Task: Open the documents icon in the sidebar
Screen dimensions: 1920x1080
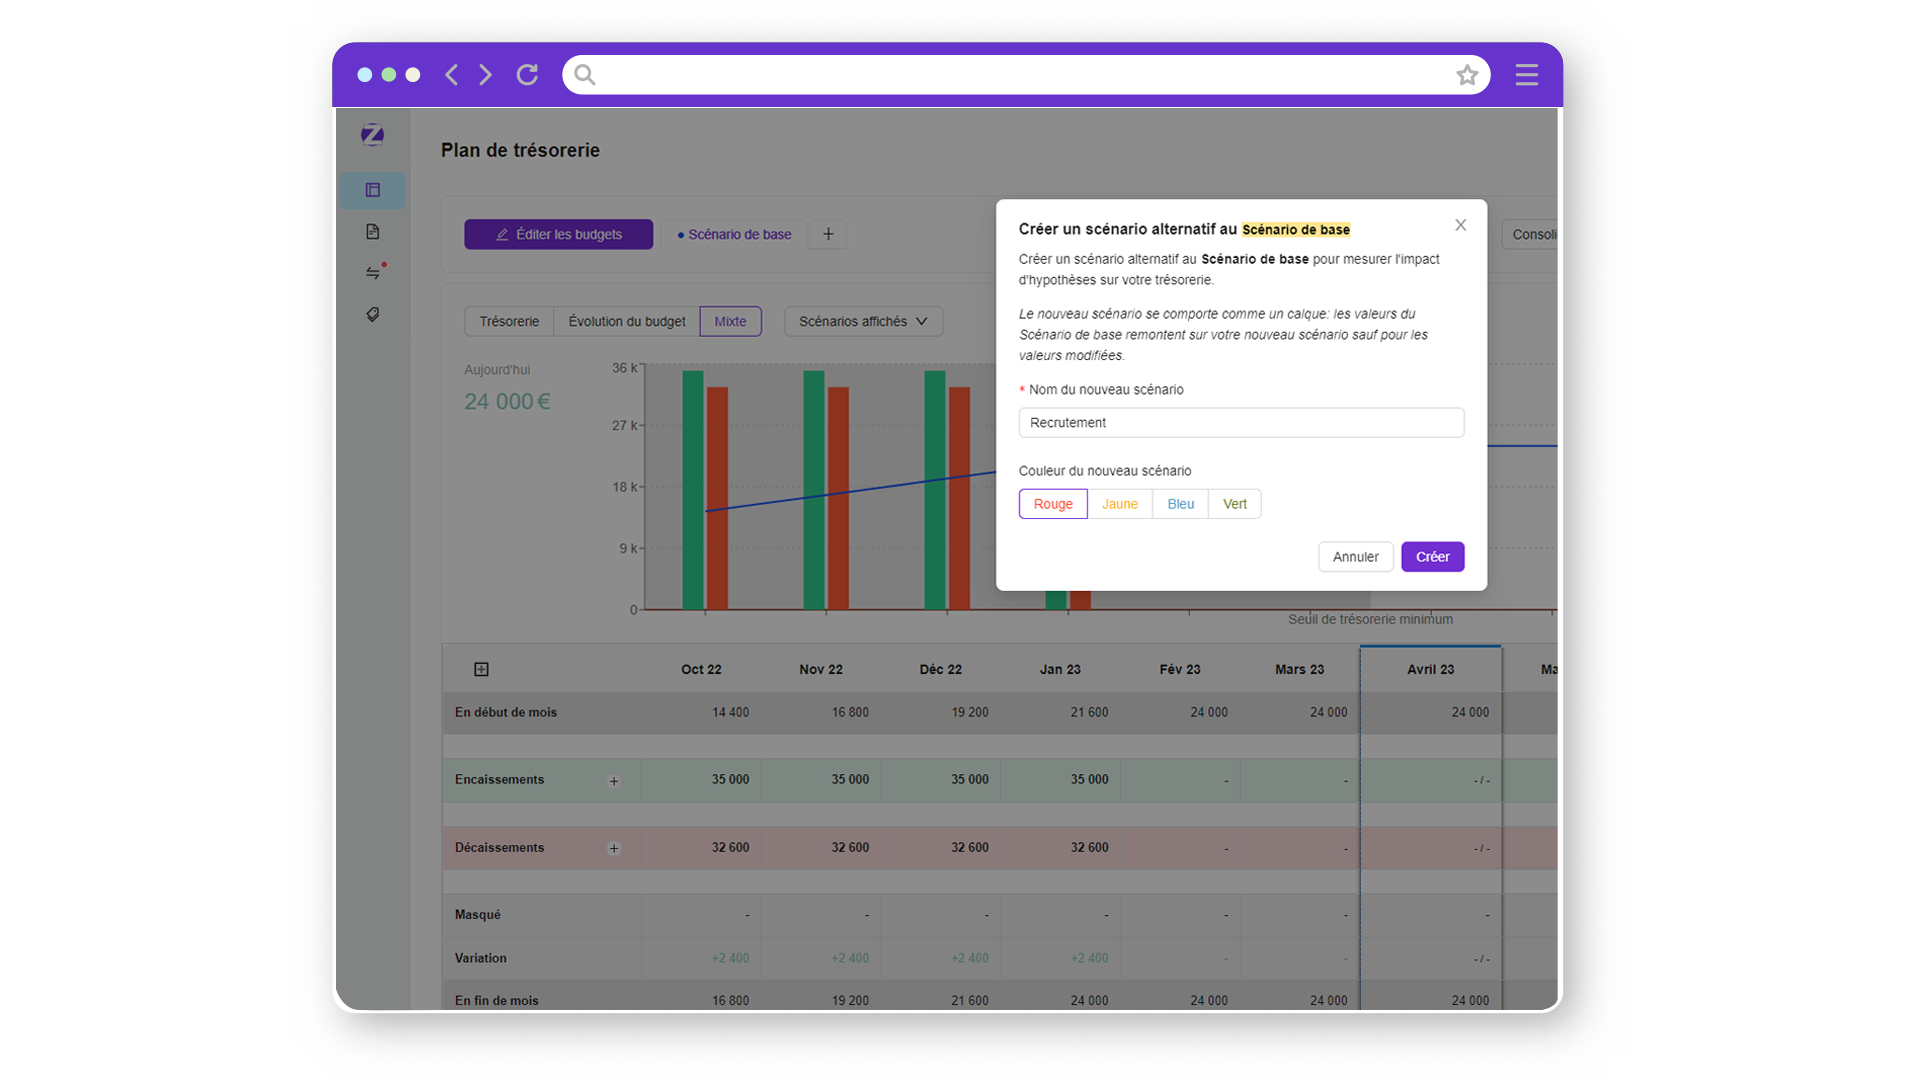Action: point(372,231)
